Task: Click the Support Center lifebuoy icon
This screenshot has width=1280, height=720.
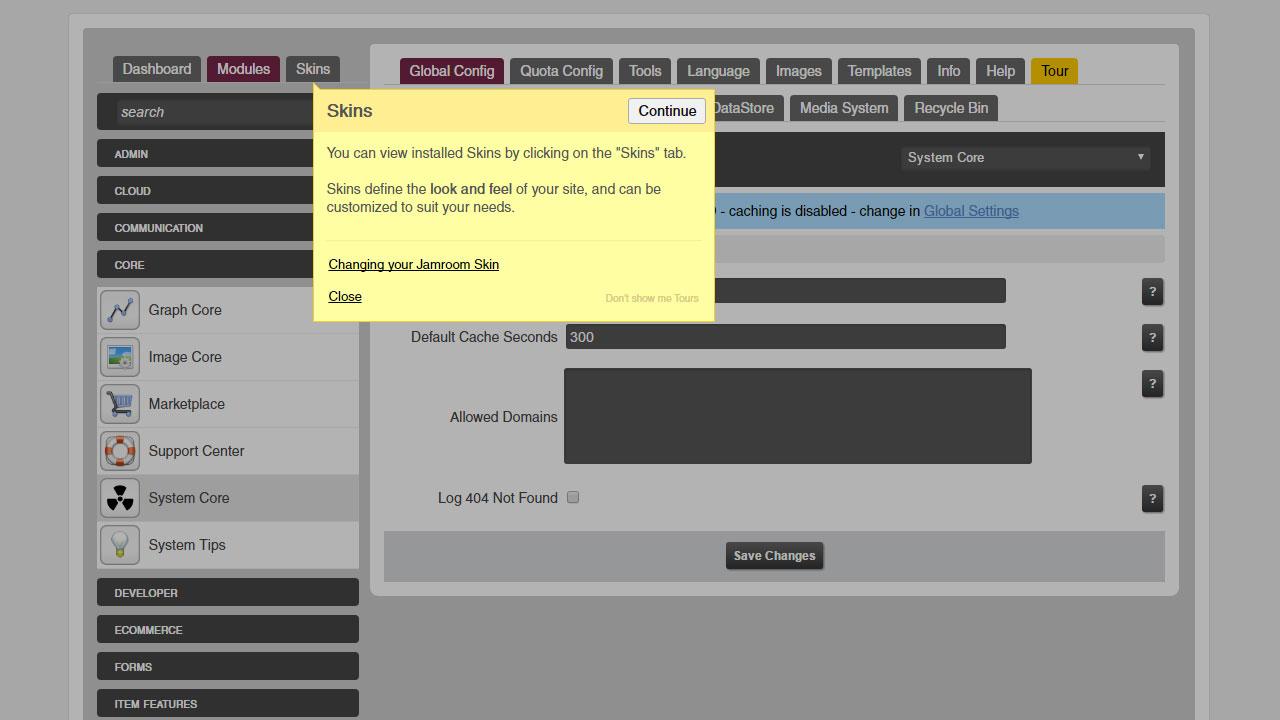Action: (x=120, y=451)
